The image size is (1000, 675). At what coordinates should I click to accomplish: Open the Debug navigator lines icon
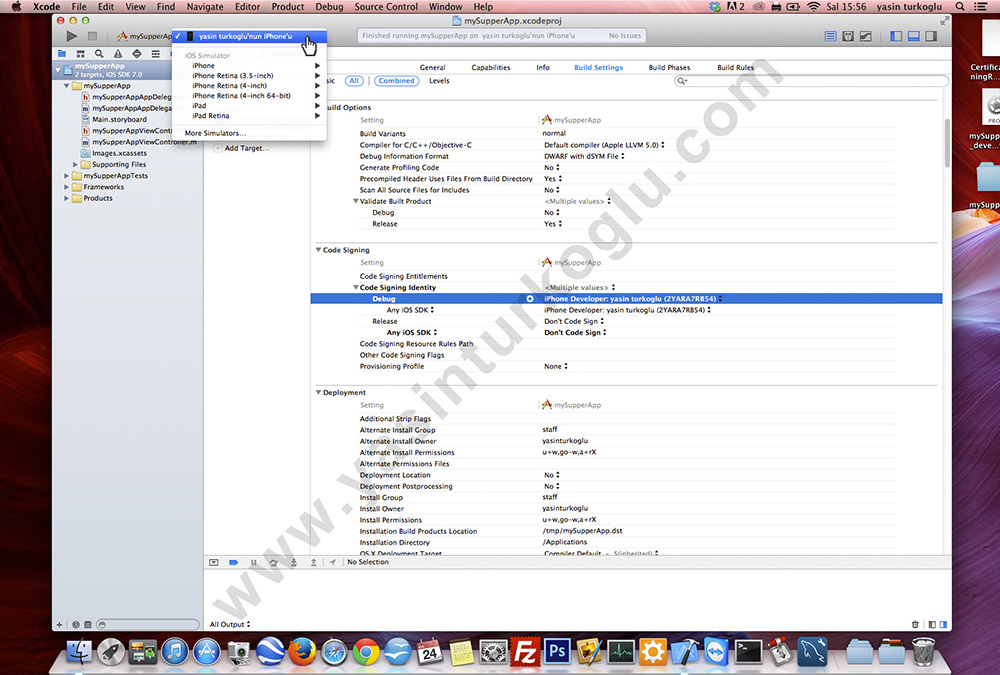pyautogui.click(x=156, y=54)
